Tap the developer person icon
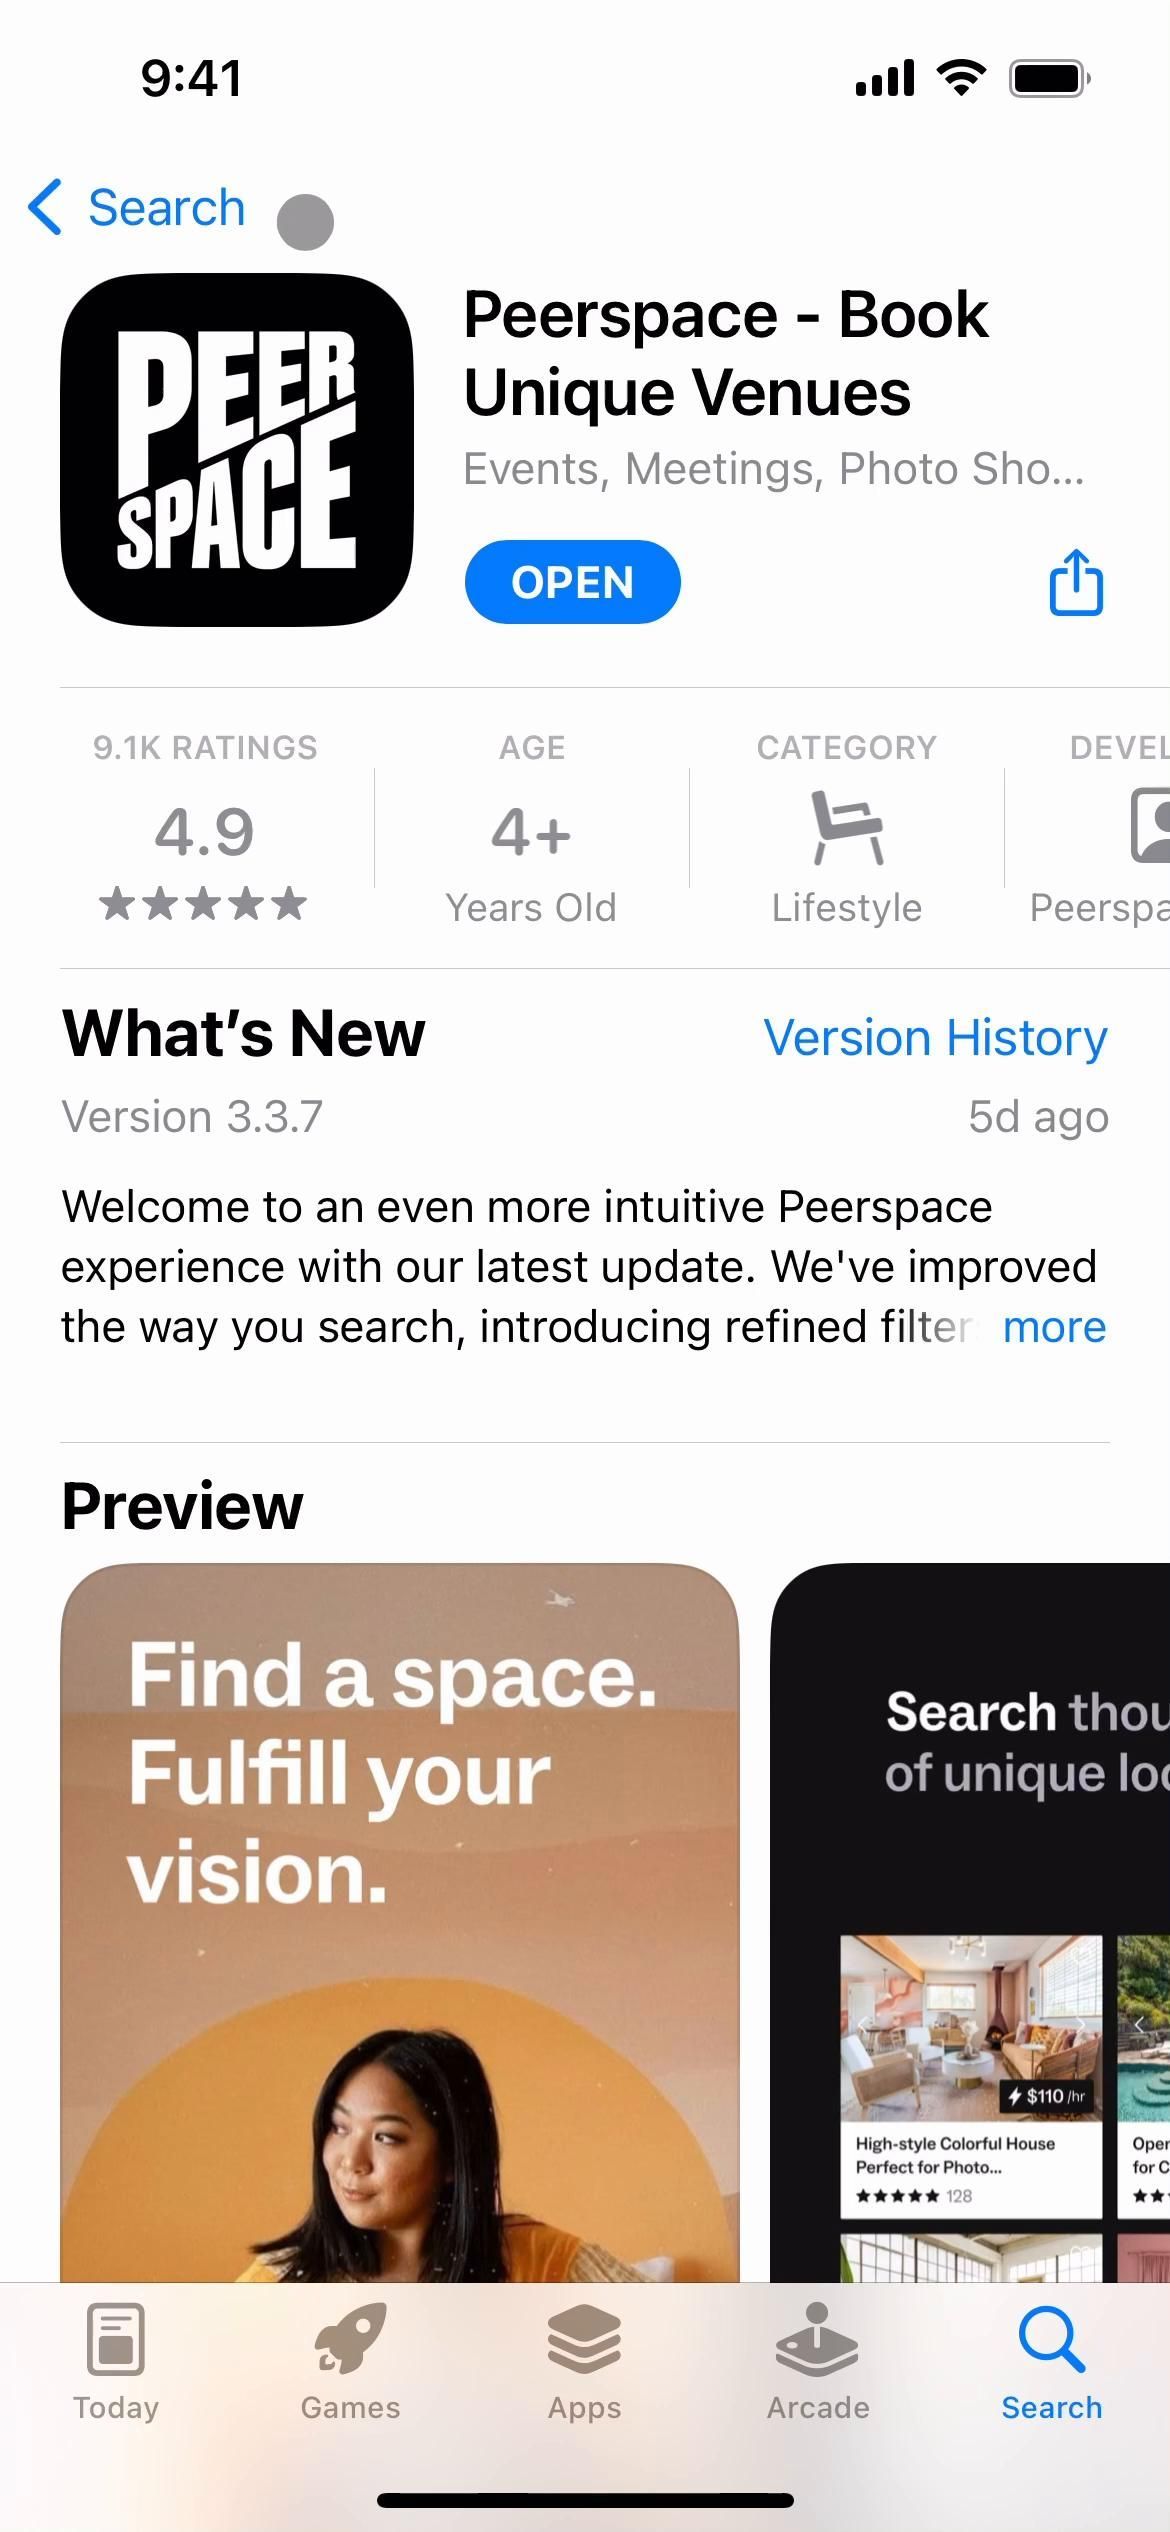The height and width of the screenshot is (2532, 1170). tap(1150, 825)
